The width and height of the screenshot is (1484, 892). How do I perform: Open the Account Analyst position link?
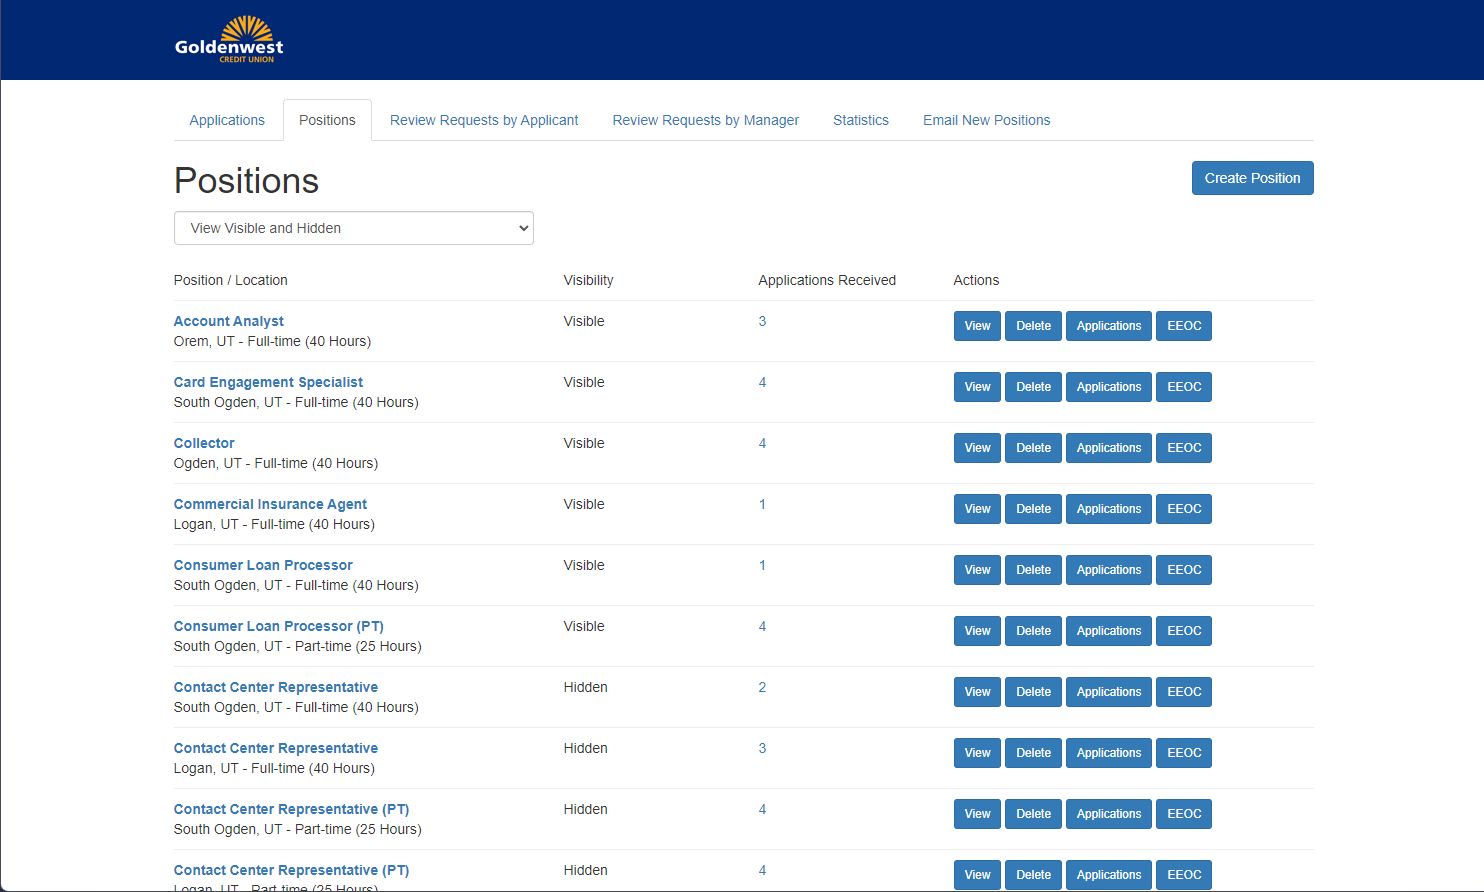coord(229,321)
